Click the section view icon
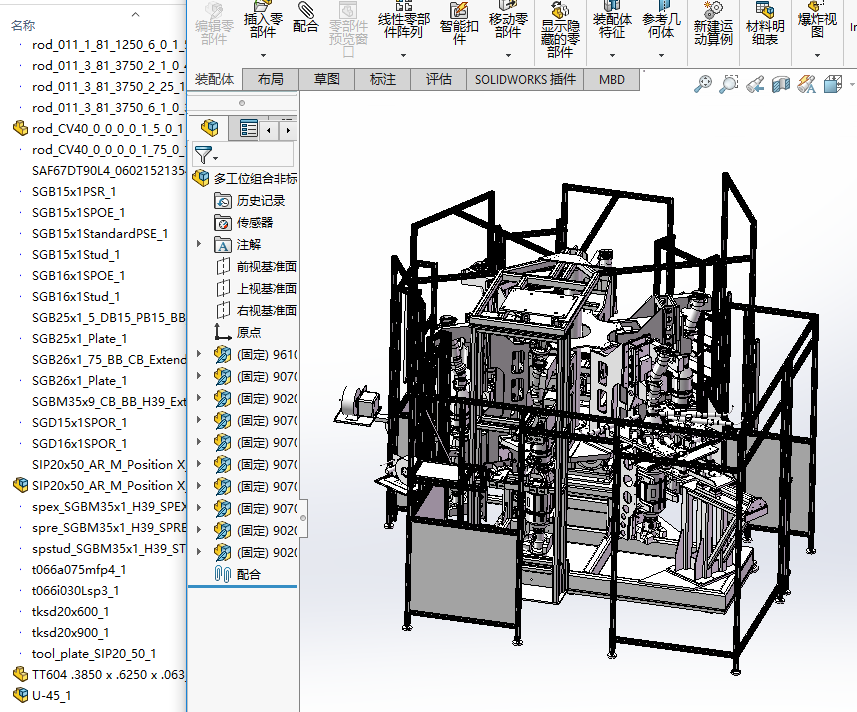Image resolution: width=857 pixels, height=712 pixels. (780, 86)
